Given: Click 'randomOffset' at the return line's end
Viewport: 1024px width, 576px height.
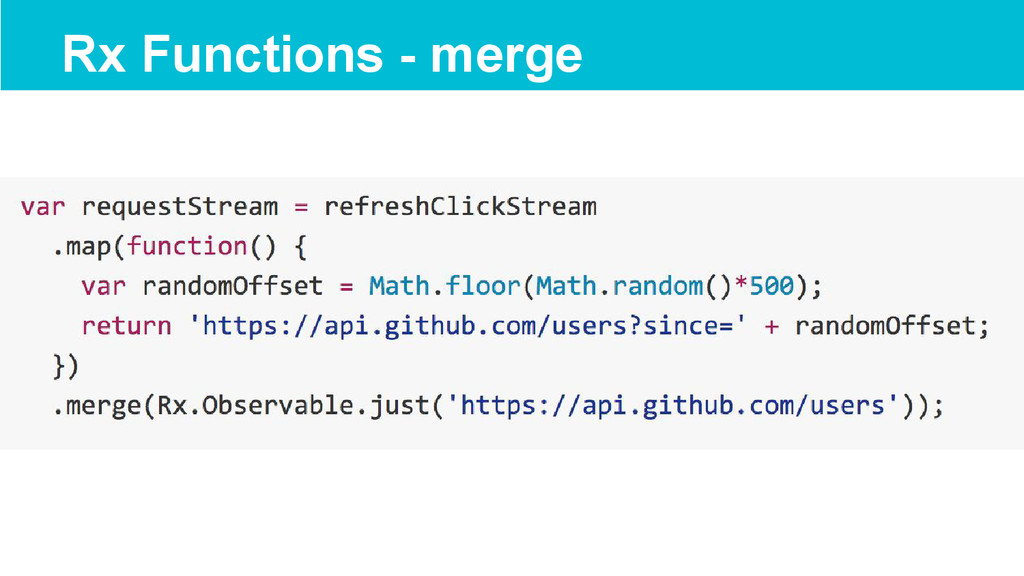Looking at the screenshot, I should pos(885,326).
